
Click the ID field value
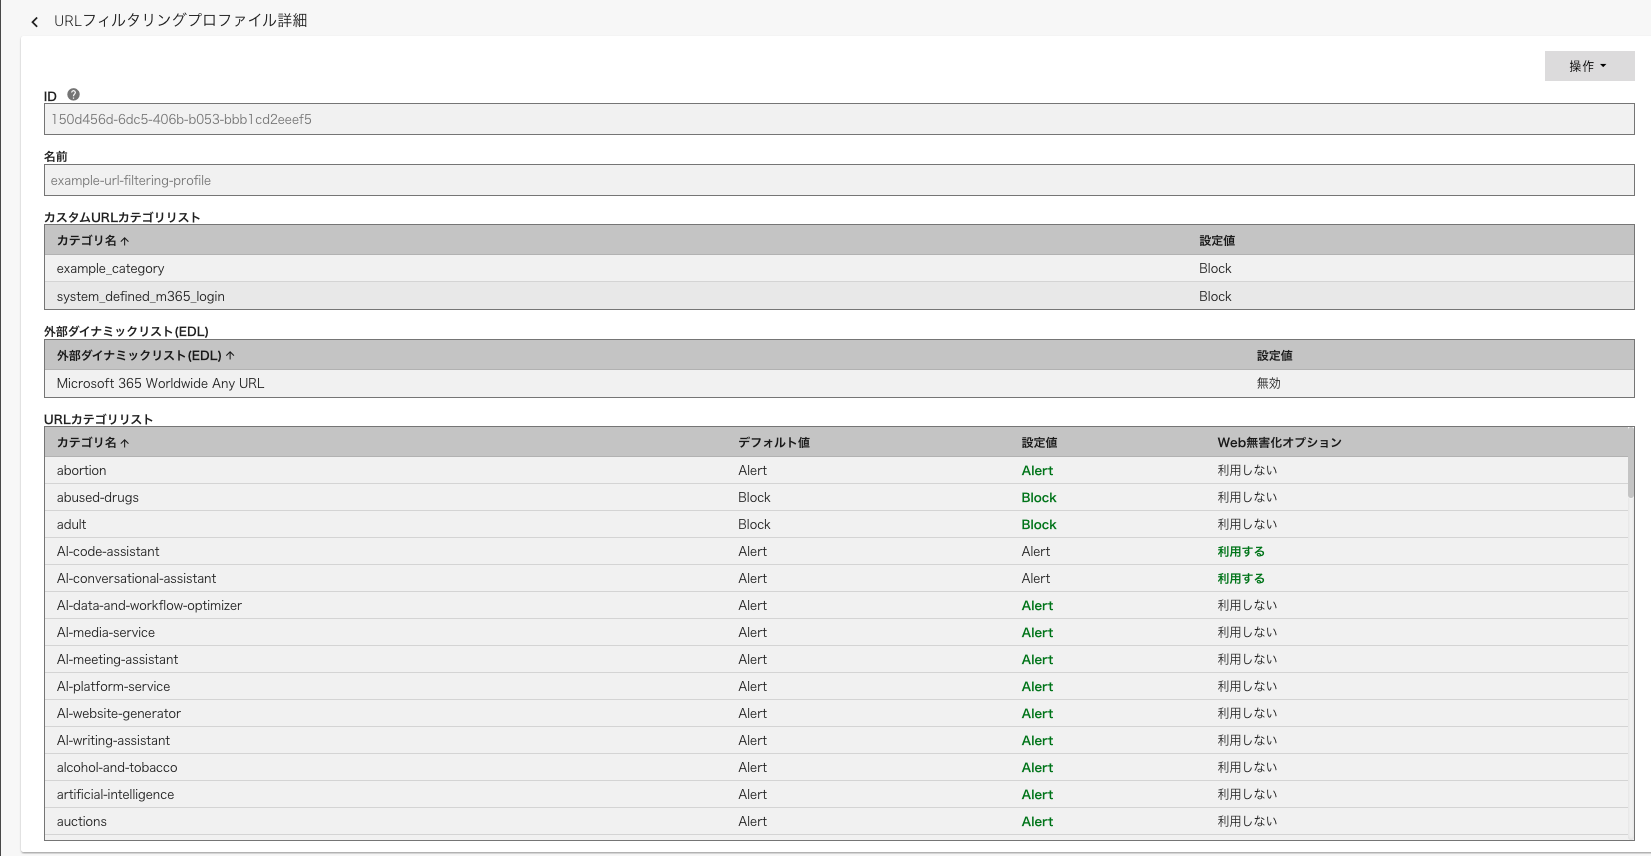coord(839,119)
